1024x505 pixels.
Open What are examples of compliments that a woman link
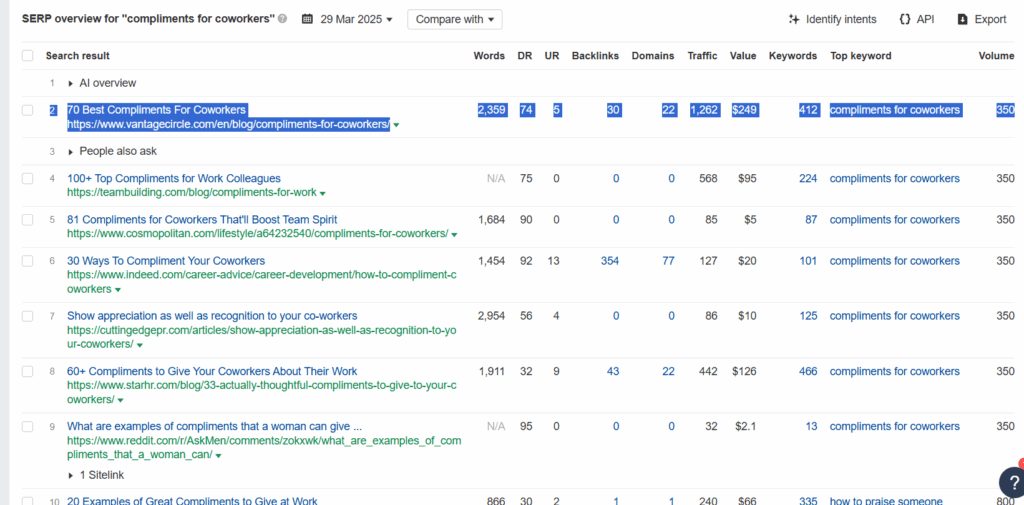coord(214,427)
